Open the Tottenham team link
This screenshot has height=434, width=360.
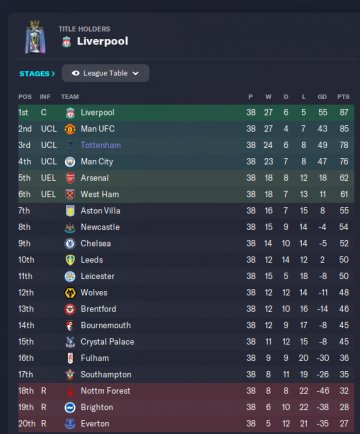click(x=101, y=145)
